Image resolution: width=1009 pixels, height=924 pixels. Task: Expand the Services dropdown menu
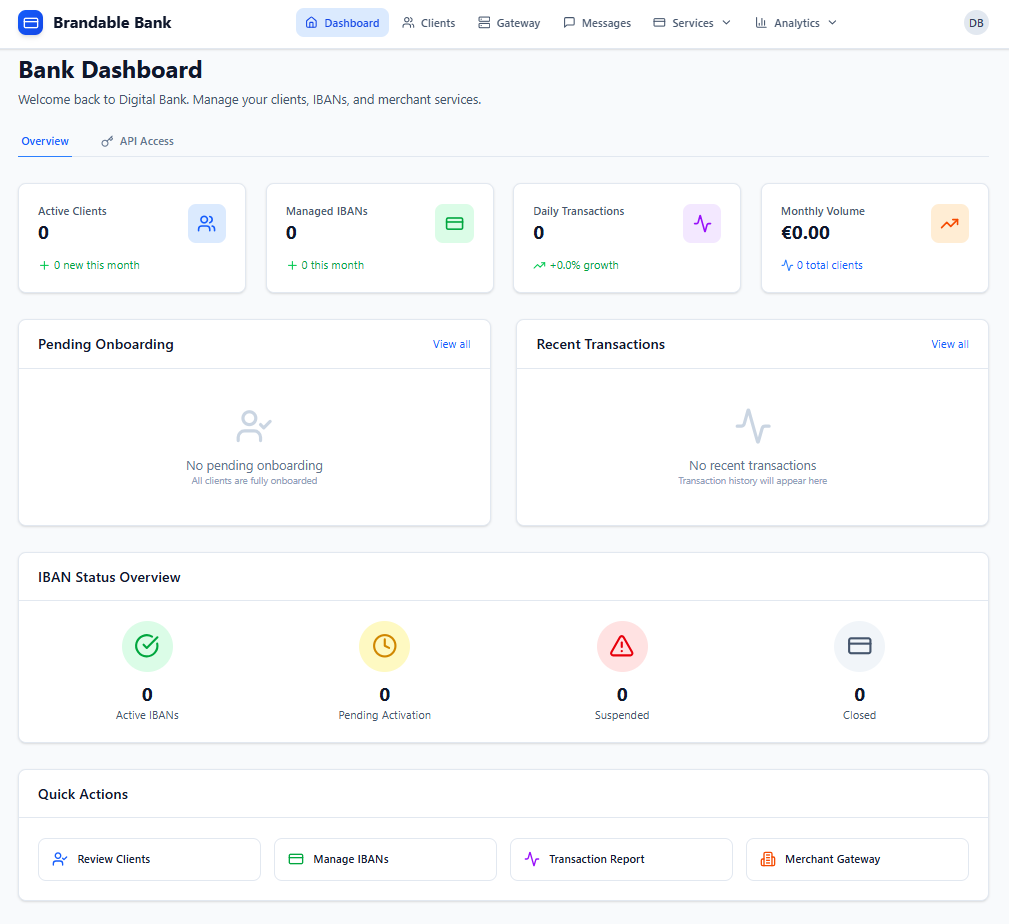pos(692,23)
